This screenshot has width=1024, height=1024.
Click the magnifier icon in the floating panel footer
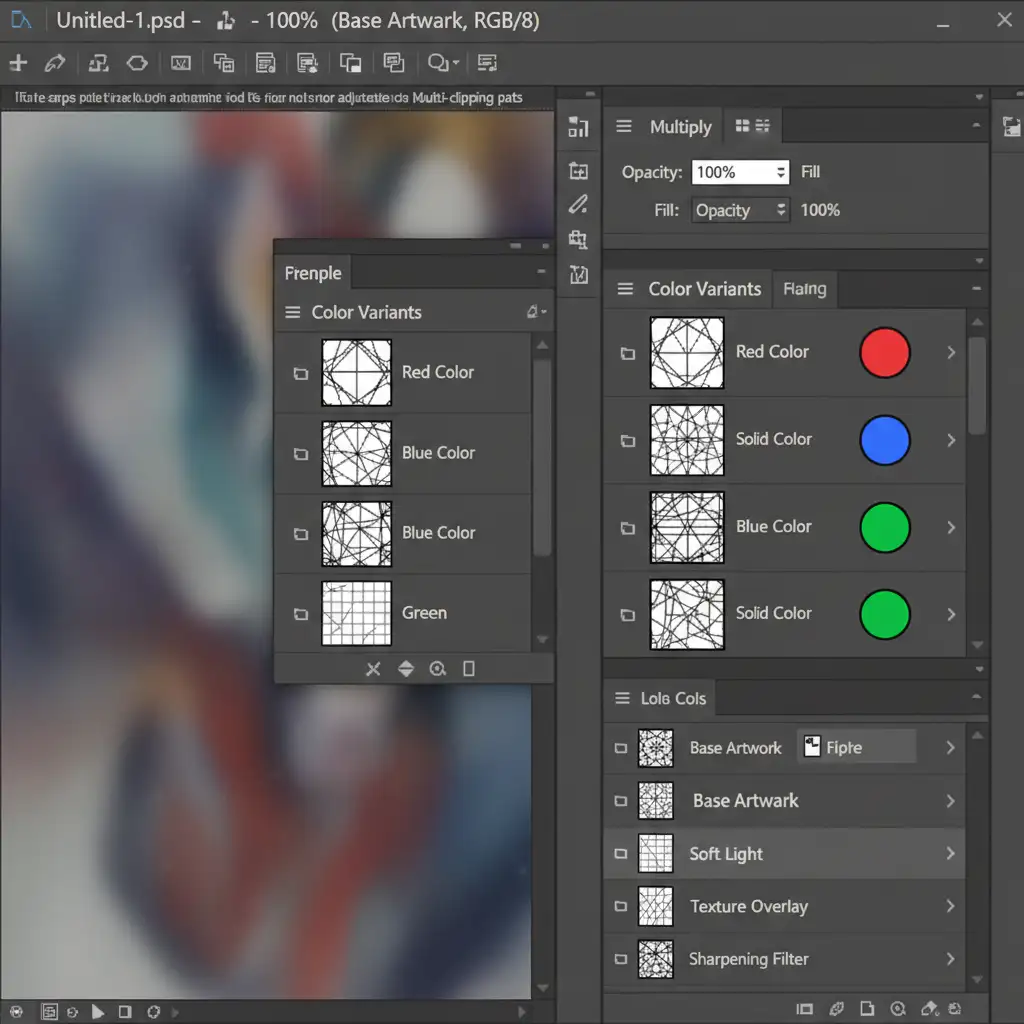point(437,669)
